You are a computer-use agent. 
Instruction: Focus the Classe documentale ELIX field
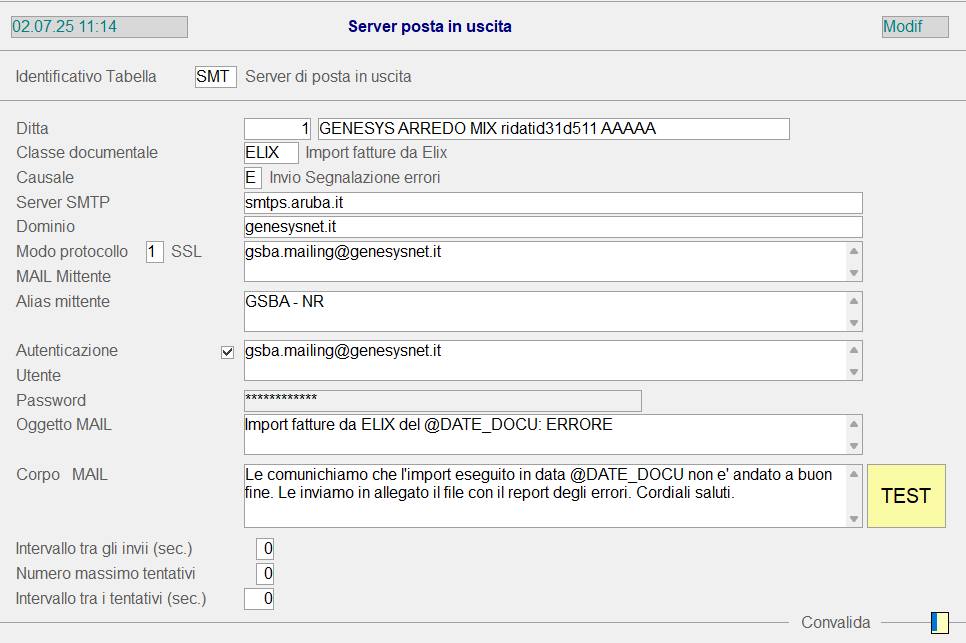tap(271, 153)
